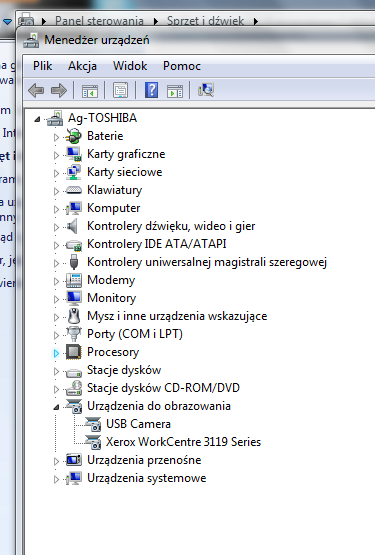Click Scan for hardware changes icon
Screen dimensions: 375x555
point(206,90)
